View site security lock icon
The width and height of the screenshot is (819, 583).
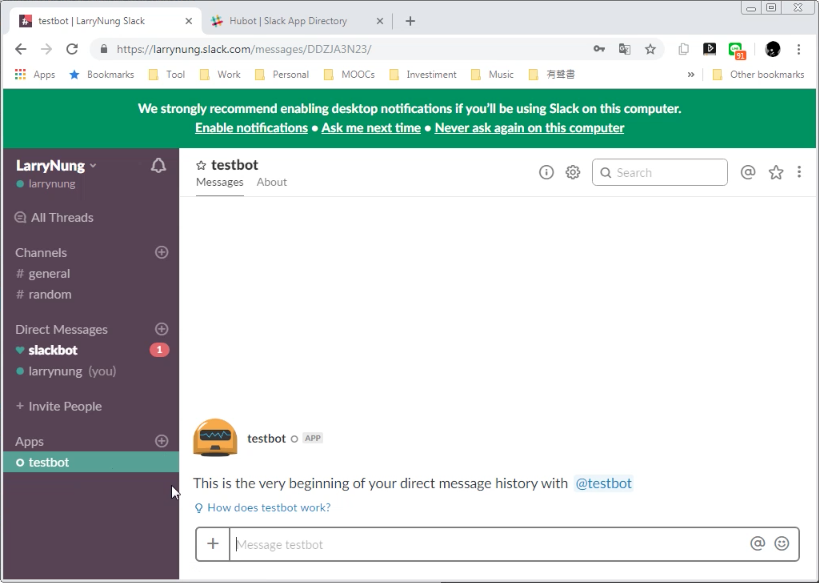(104, 49)
